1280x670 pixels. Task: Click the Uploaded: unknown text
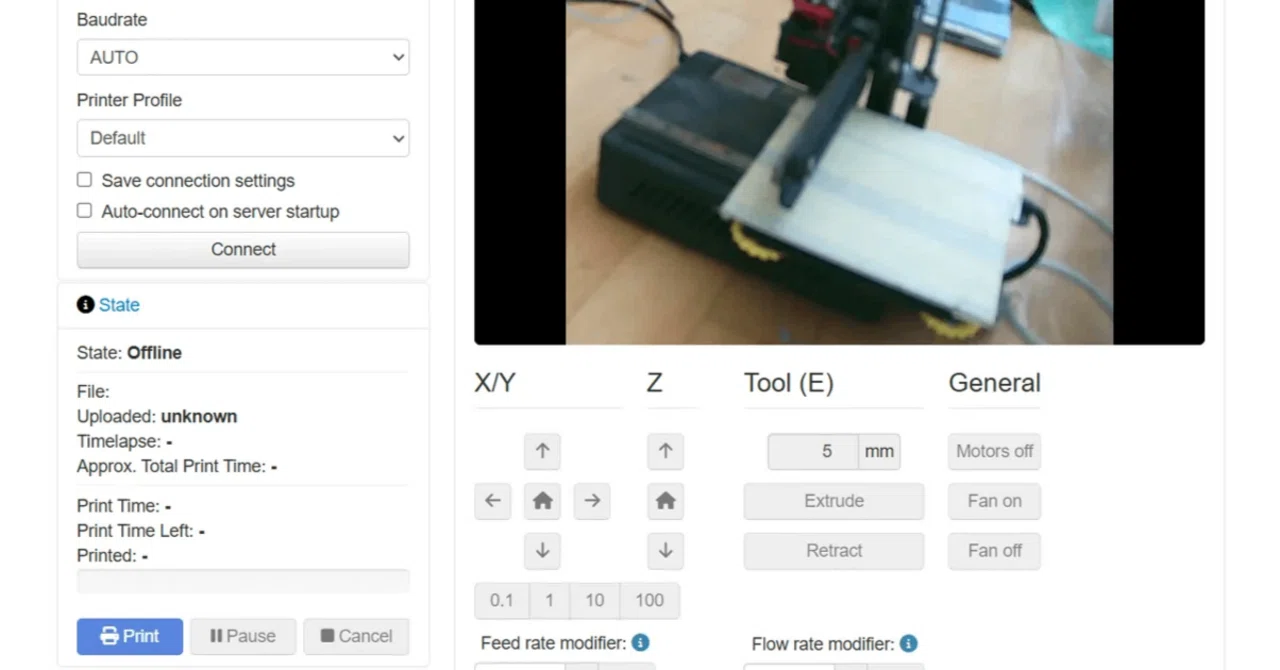[157, 416]
